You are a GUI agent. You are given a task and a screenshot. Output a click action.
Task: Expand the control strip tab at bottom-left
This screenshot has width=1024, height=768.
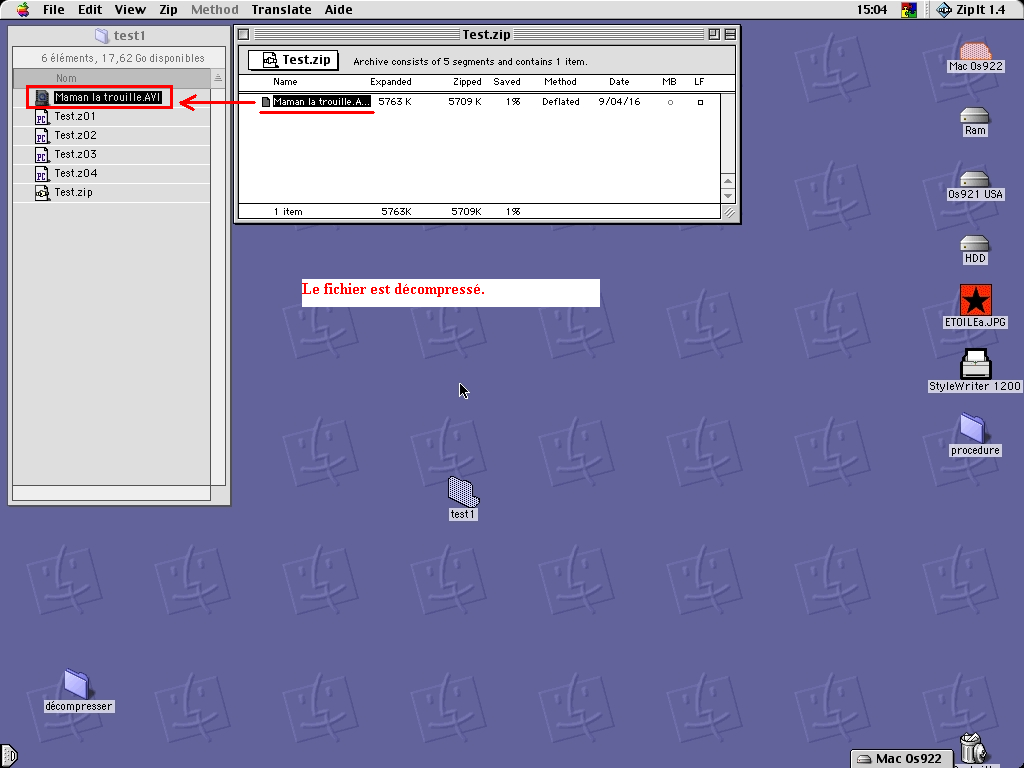(8, 756)
